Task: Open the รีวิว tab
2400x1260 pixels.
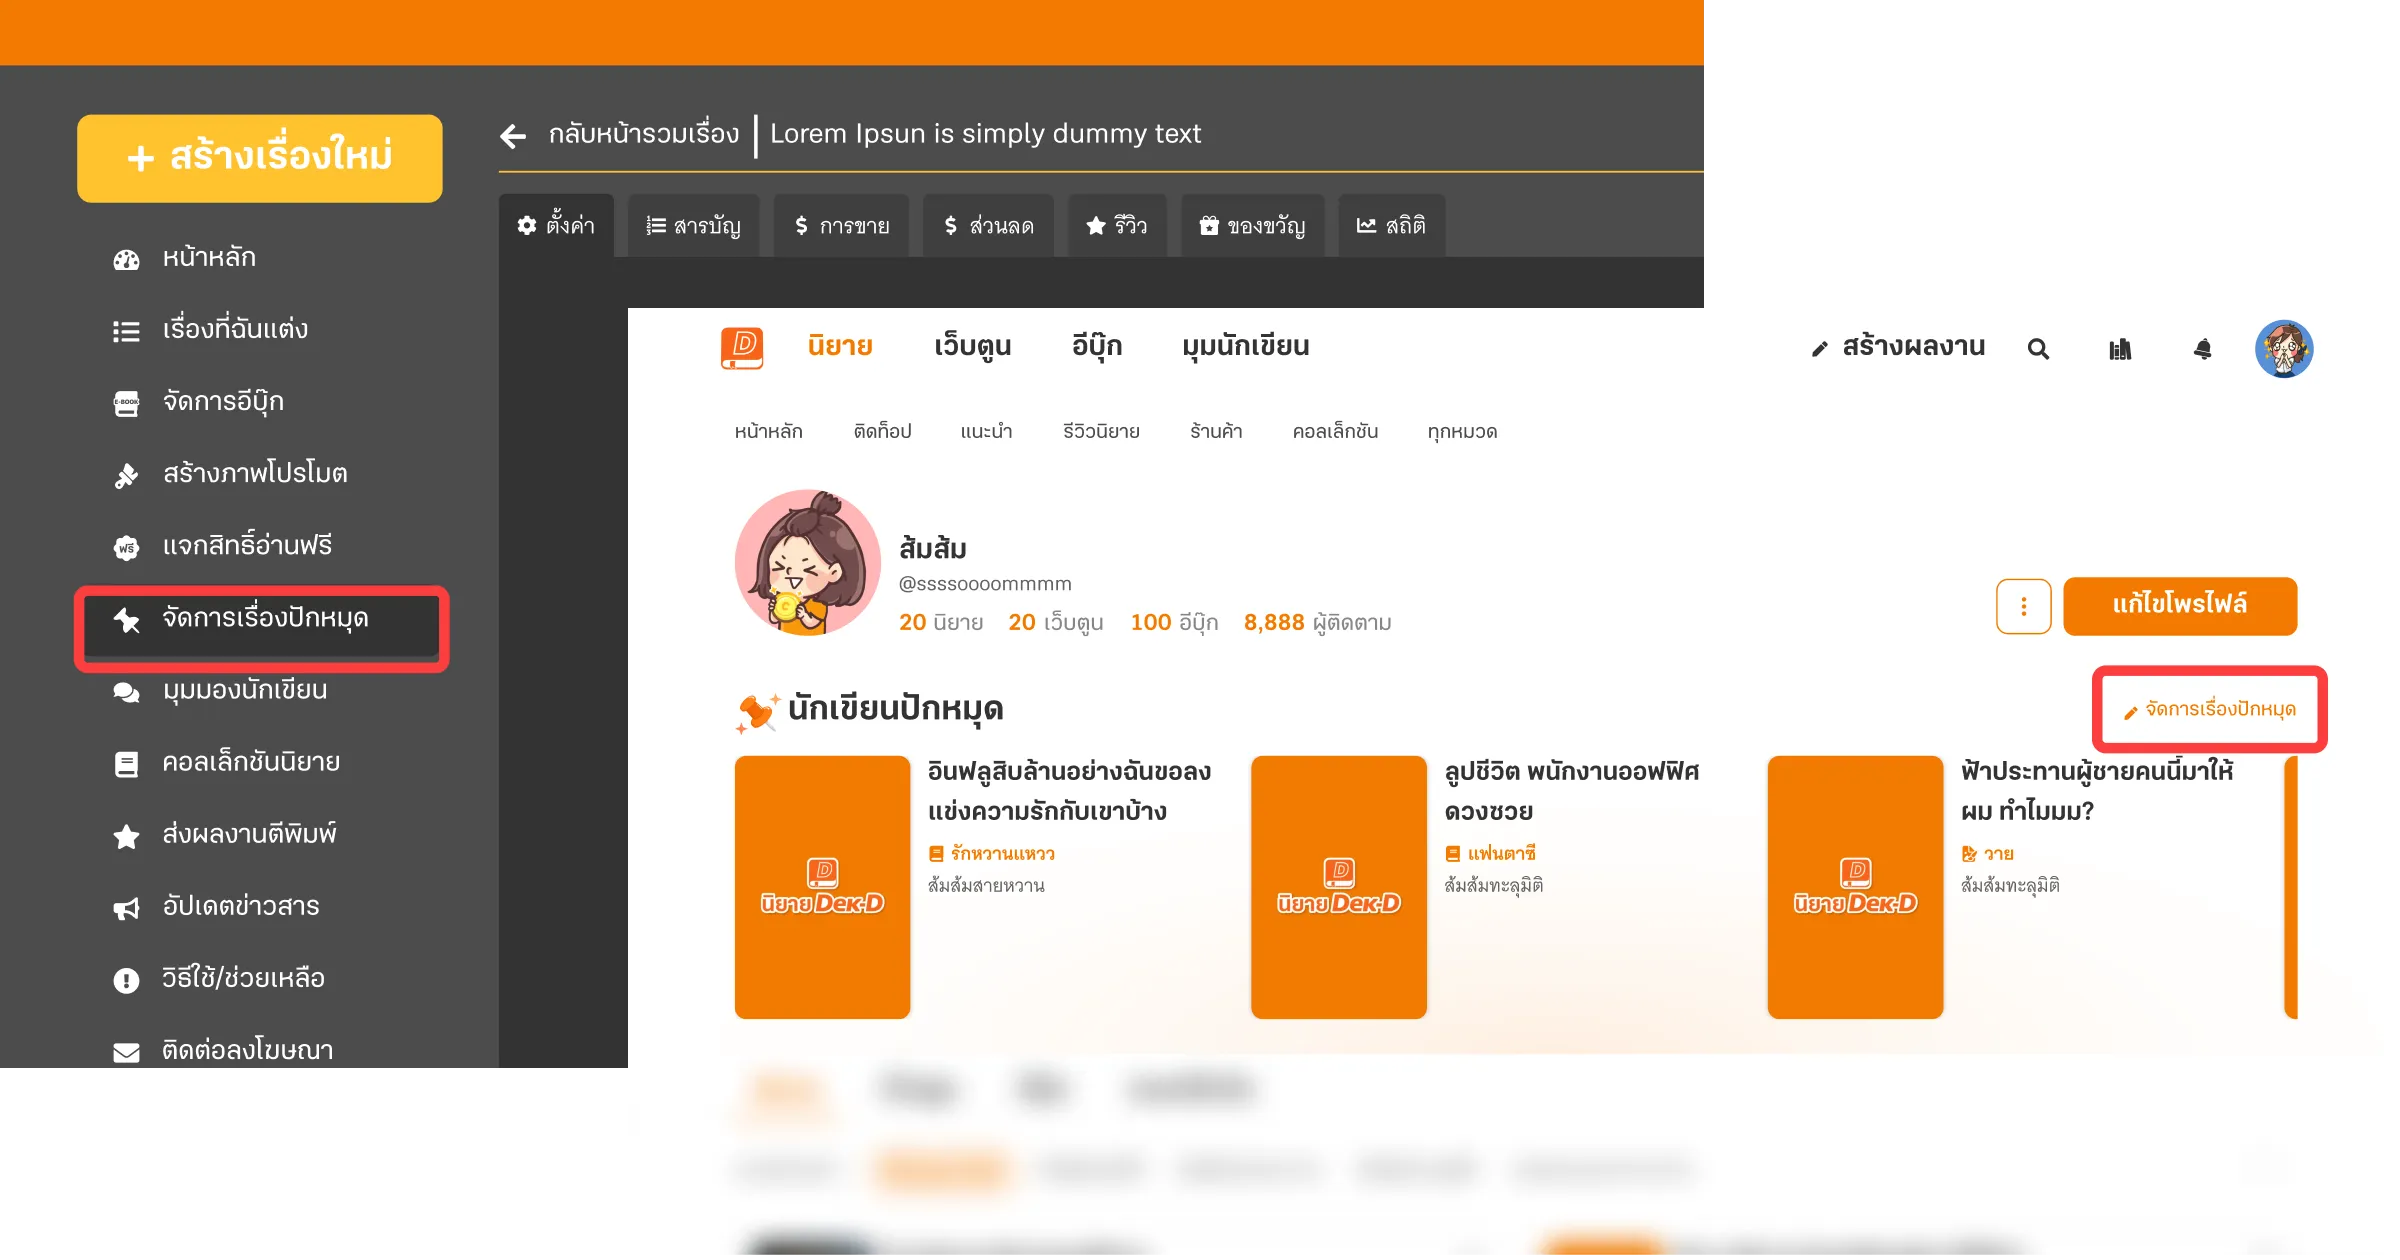Action: pos(1117,226)
